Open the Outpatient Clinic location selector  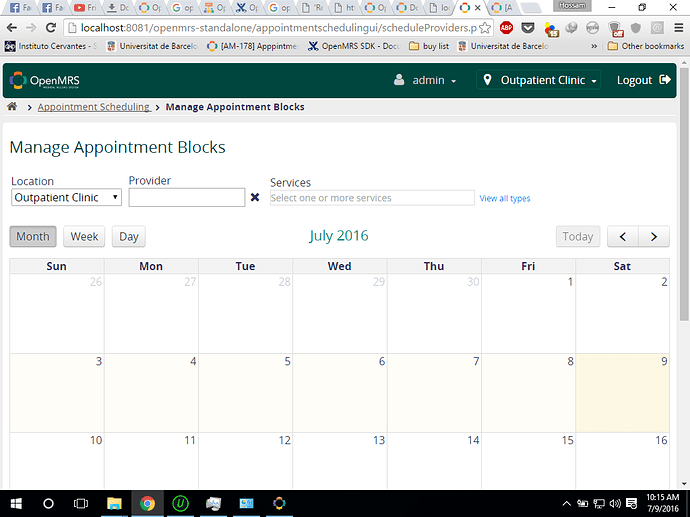click(x=540, y=80)
